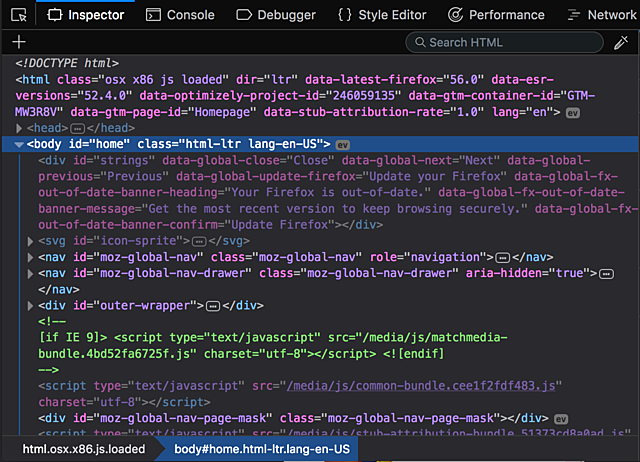Focus the Search HTML field
Screen dimensions: 640x462
tap(504, 42)
